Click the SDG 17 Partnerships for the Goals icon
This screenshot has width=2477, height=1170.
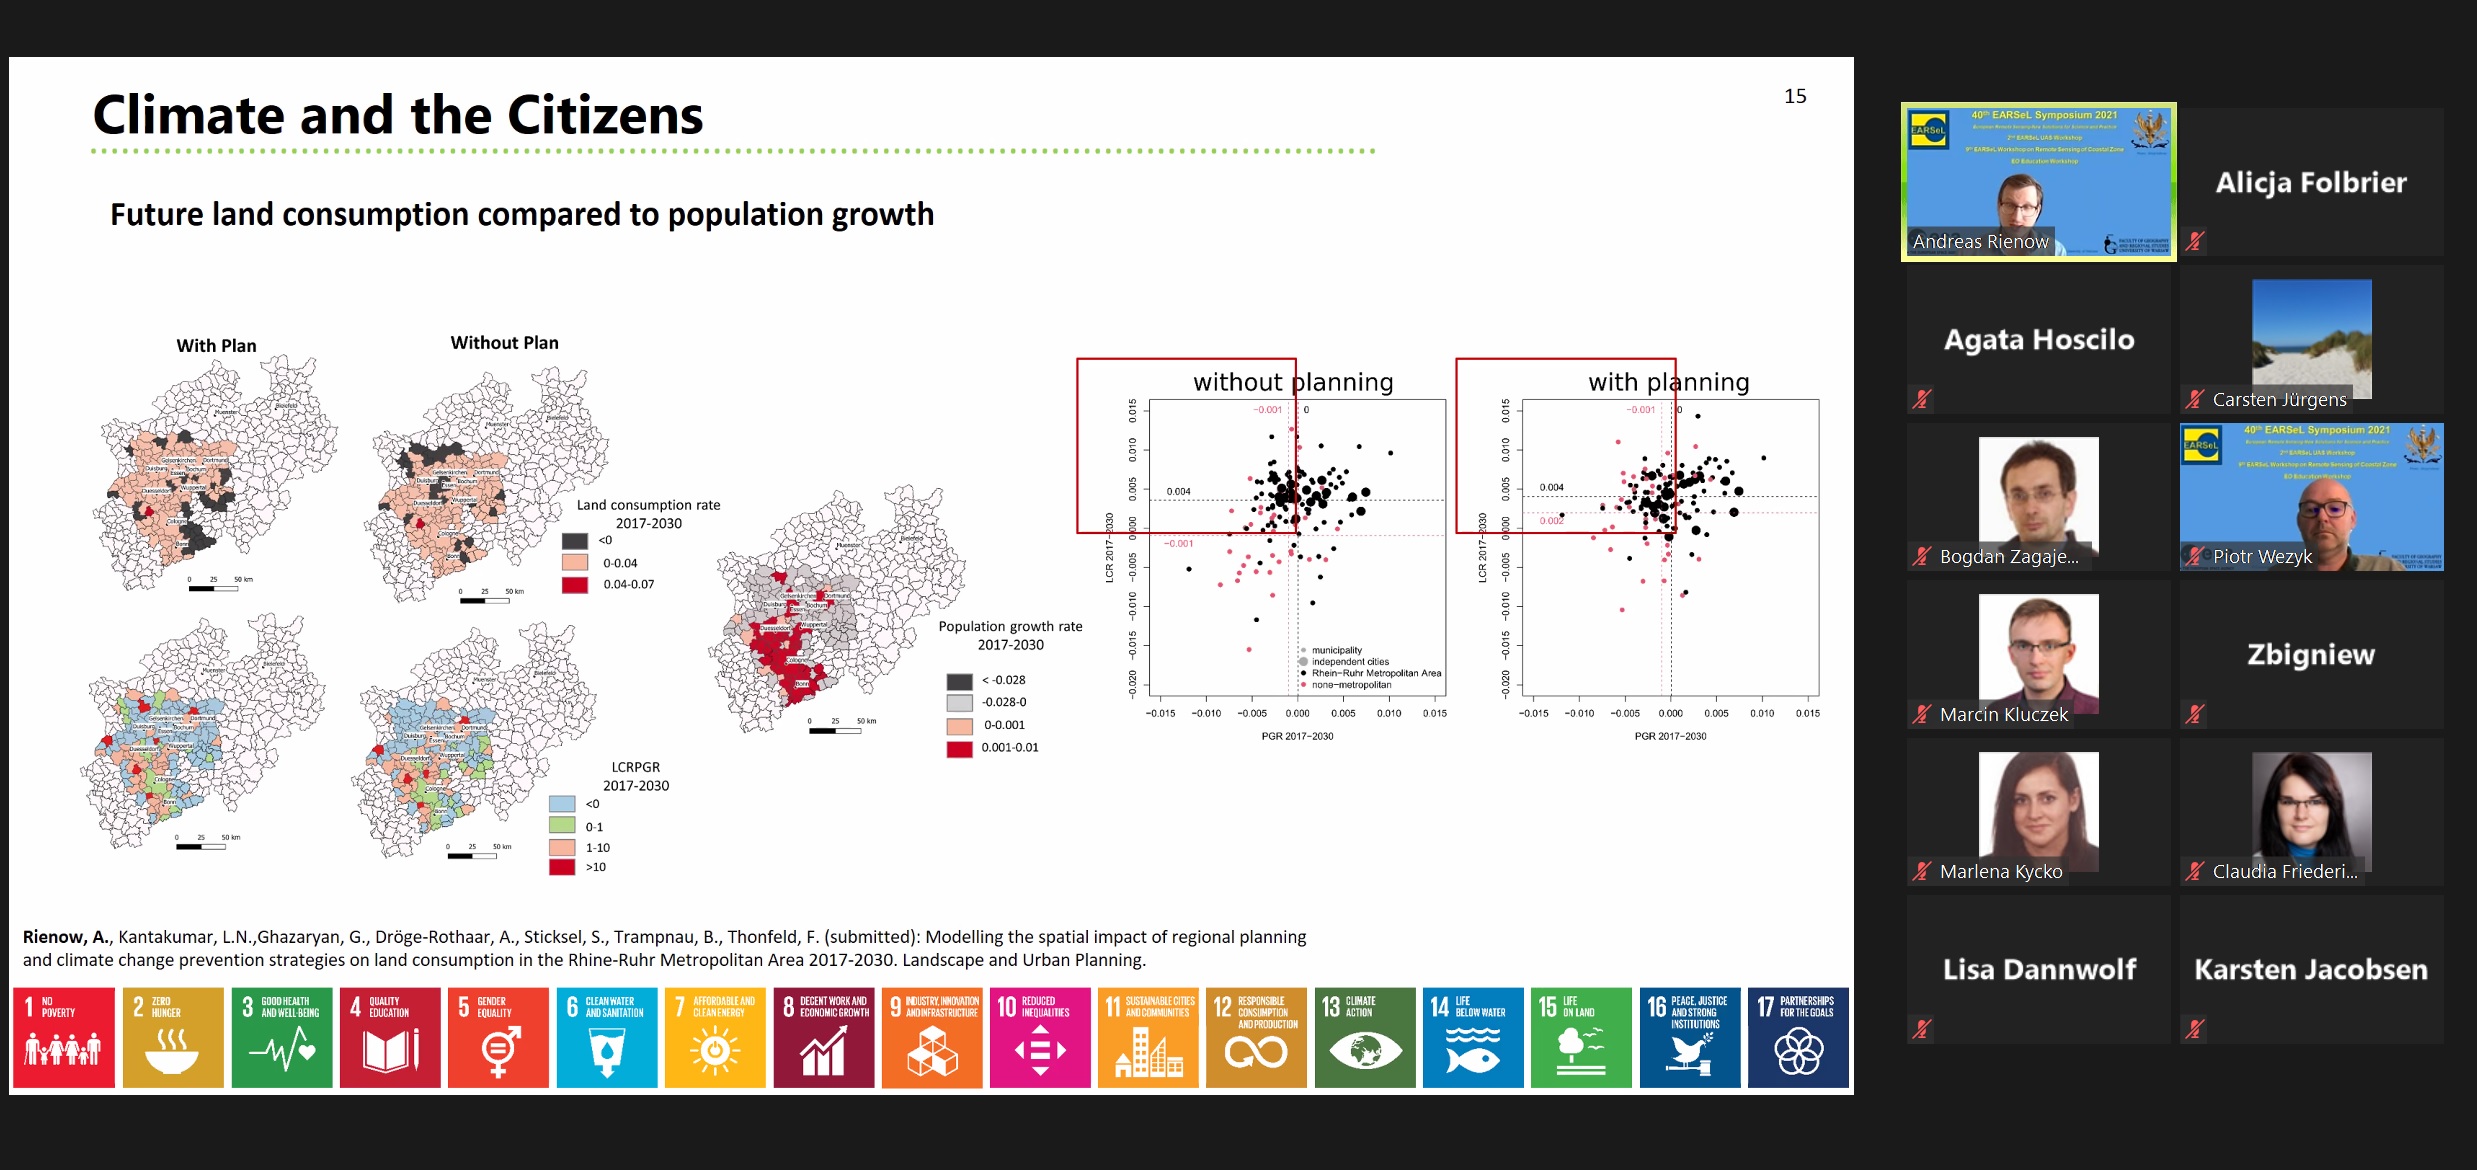[1798, 1037]
